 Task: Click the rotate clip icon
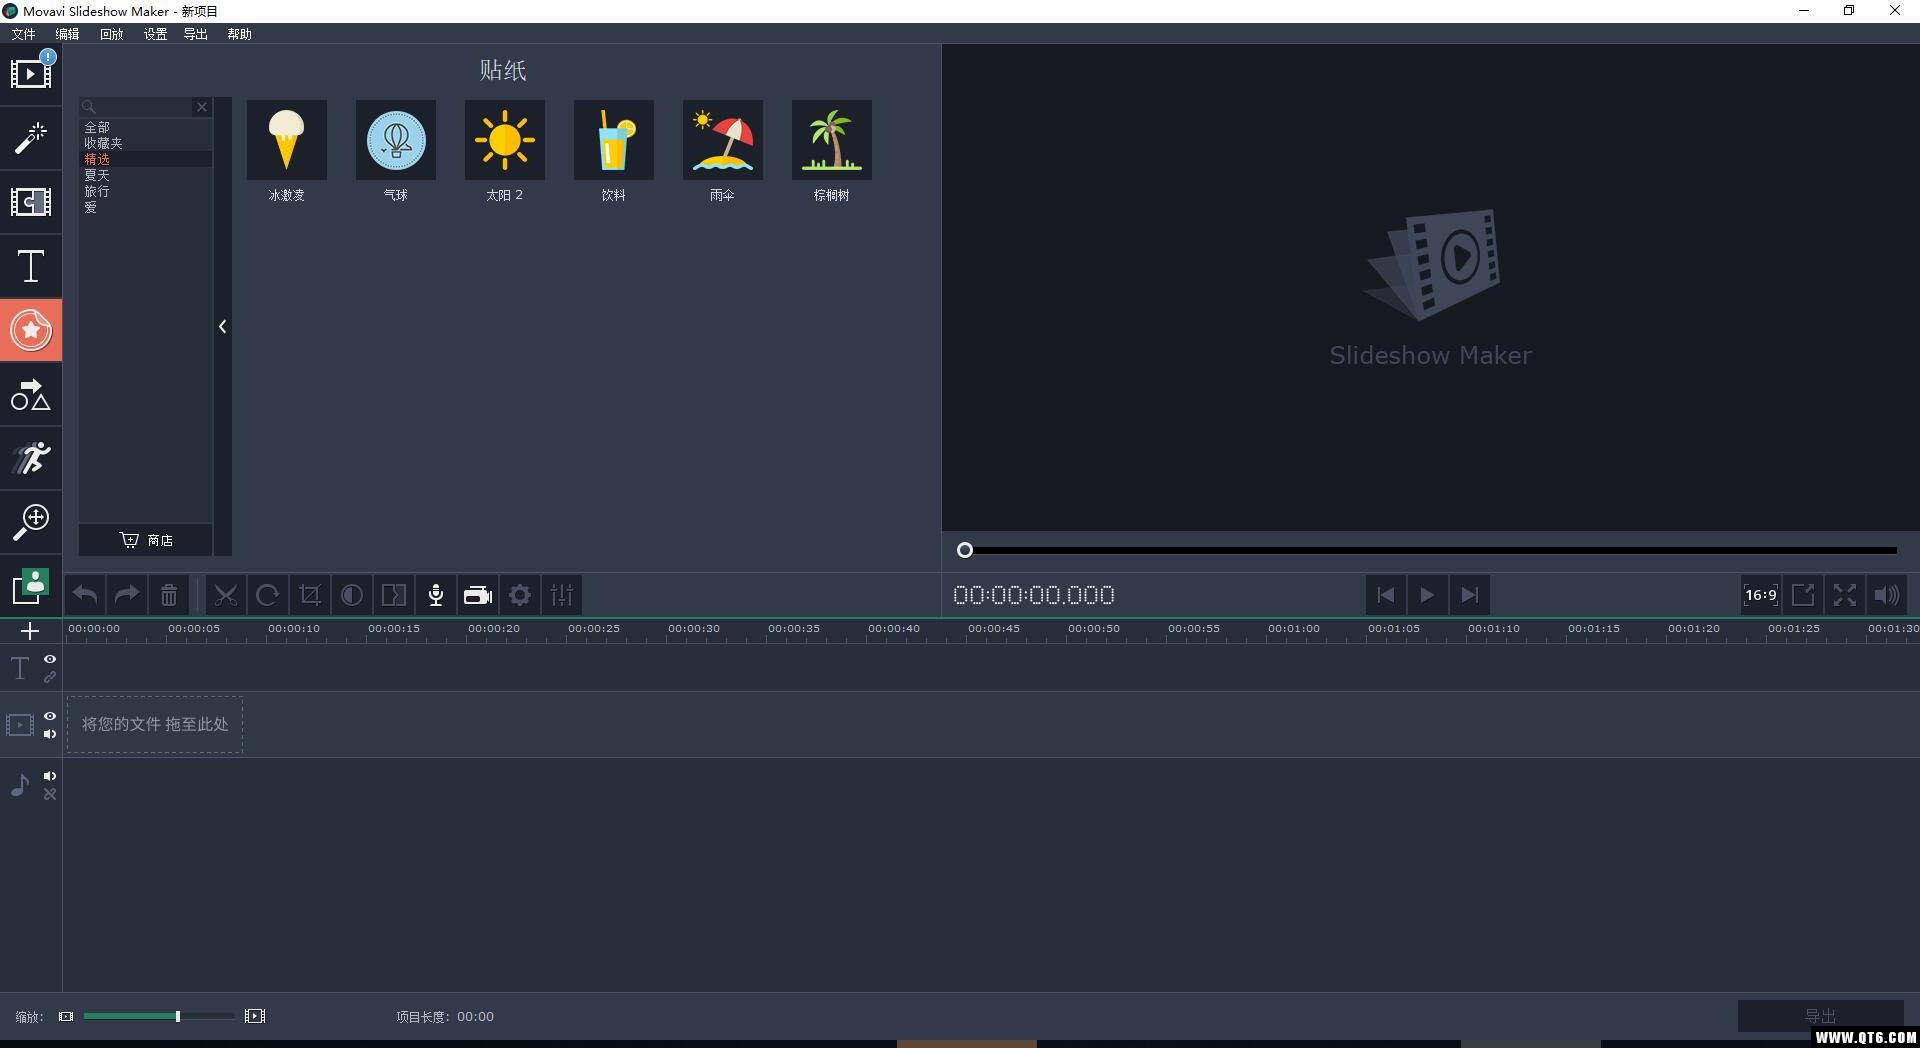(268, 595)
